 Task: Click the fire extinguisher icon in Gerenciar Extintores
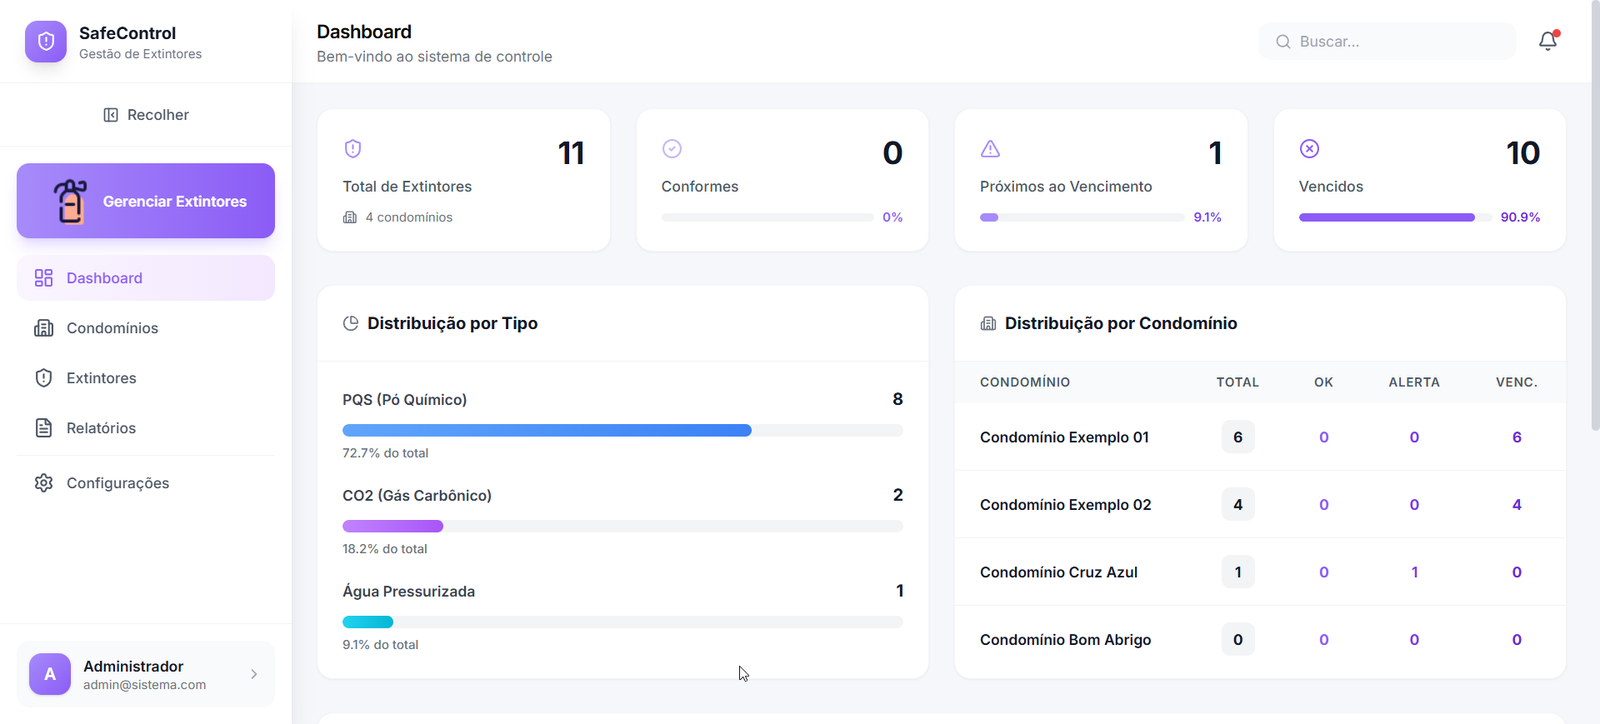[x=70, y=201]
